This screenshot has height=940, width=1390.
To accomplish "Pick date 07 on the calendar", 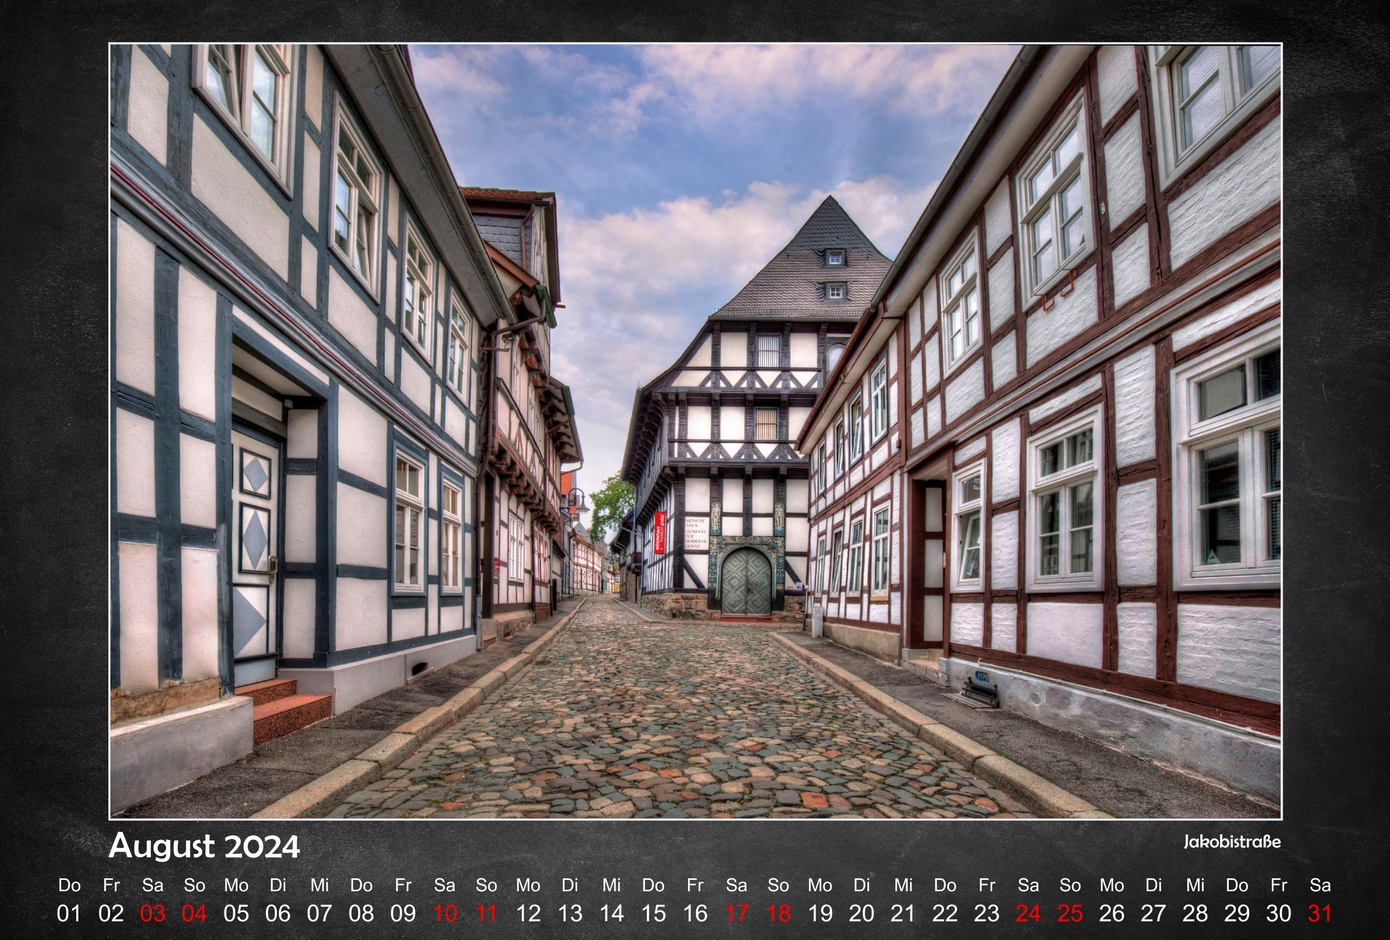I will pos(319,913).
